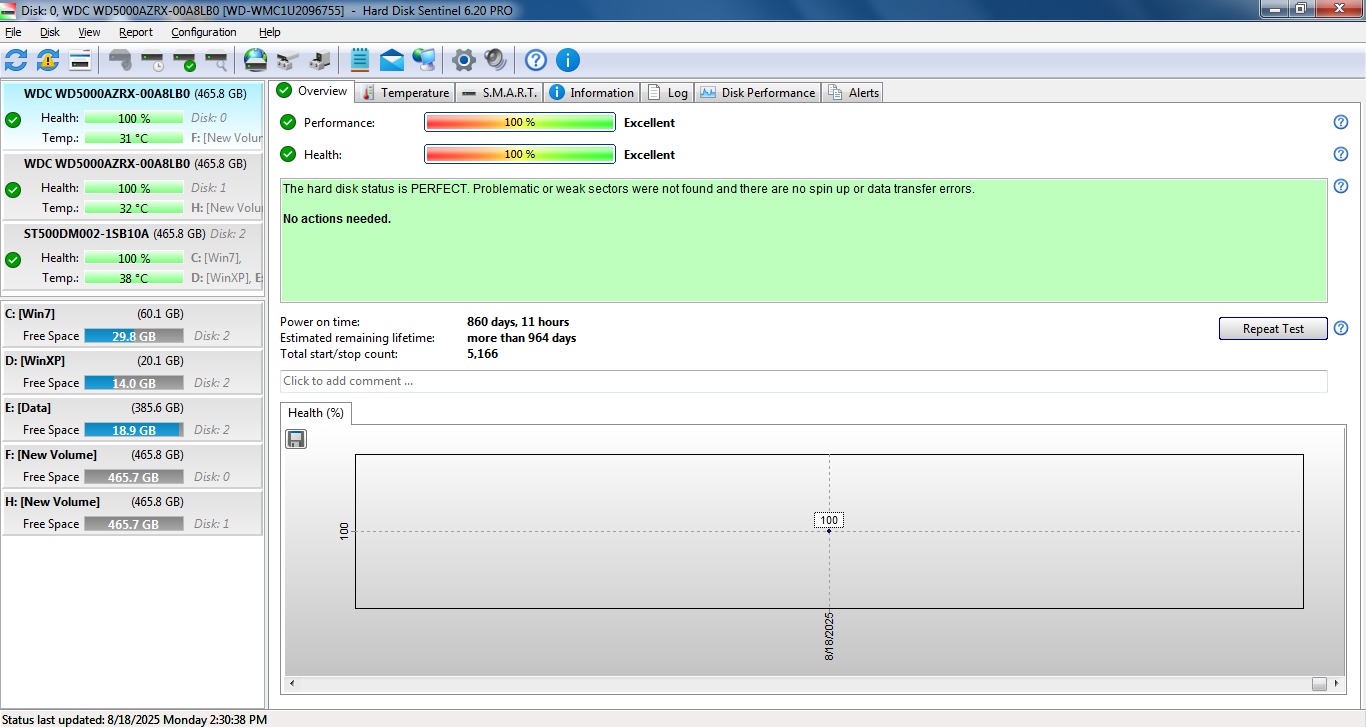Click 'more than 964 days' remaining lifetime value
1366x728 pixels.
point(521,338)
